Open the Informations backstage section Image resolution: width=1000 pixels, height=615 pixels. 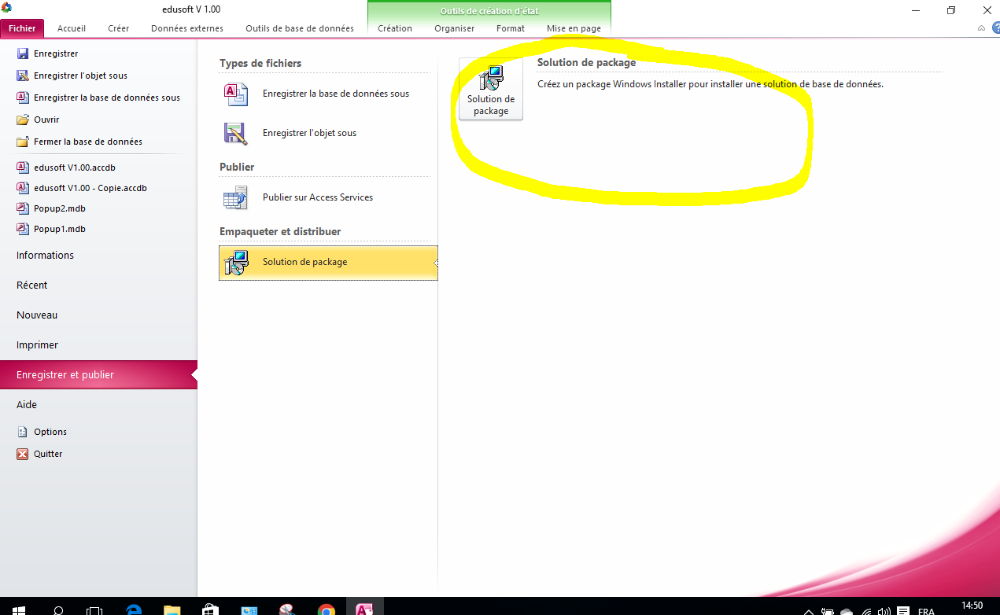45,255
